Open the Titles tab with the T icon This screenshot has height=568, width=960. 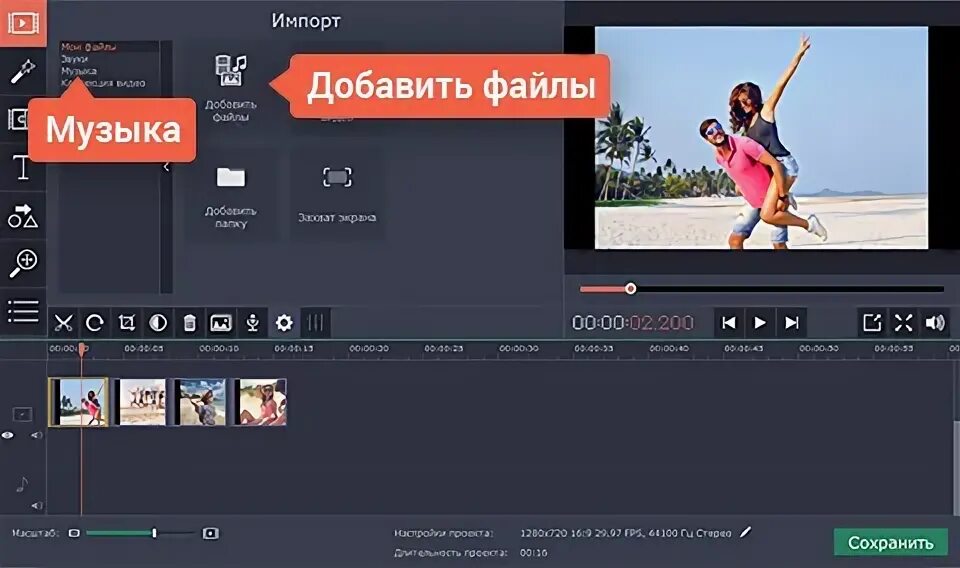click(23, 166)
